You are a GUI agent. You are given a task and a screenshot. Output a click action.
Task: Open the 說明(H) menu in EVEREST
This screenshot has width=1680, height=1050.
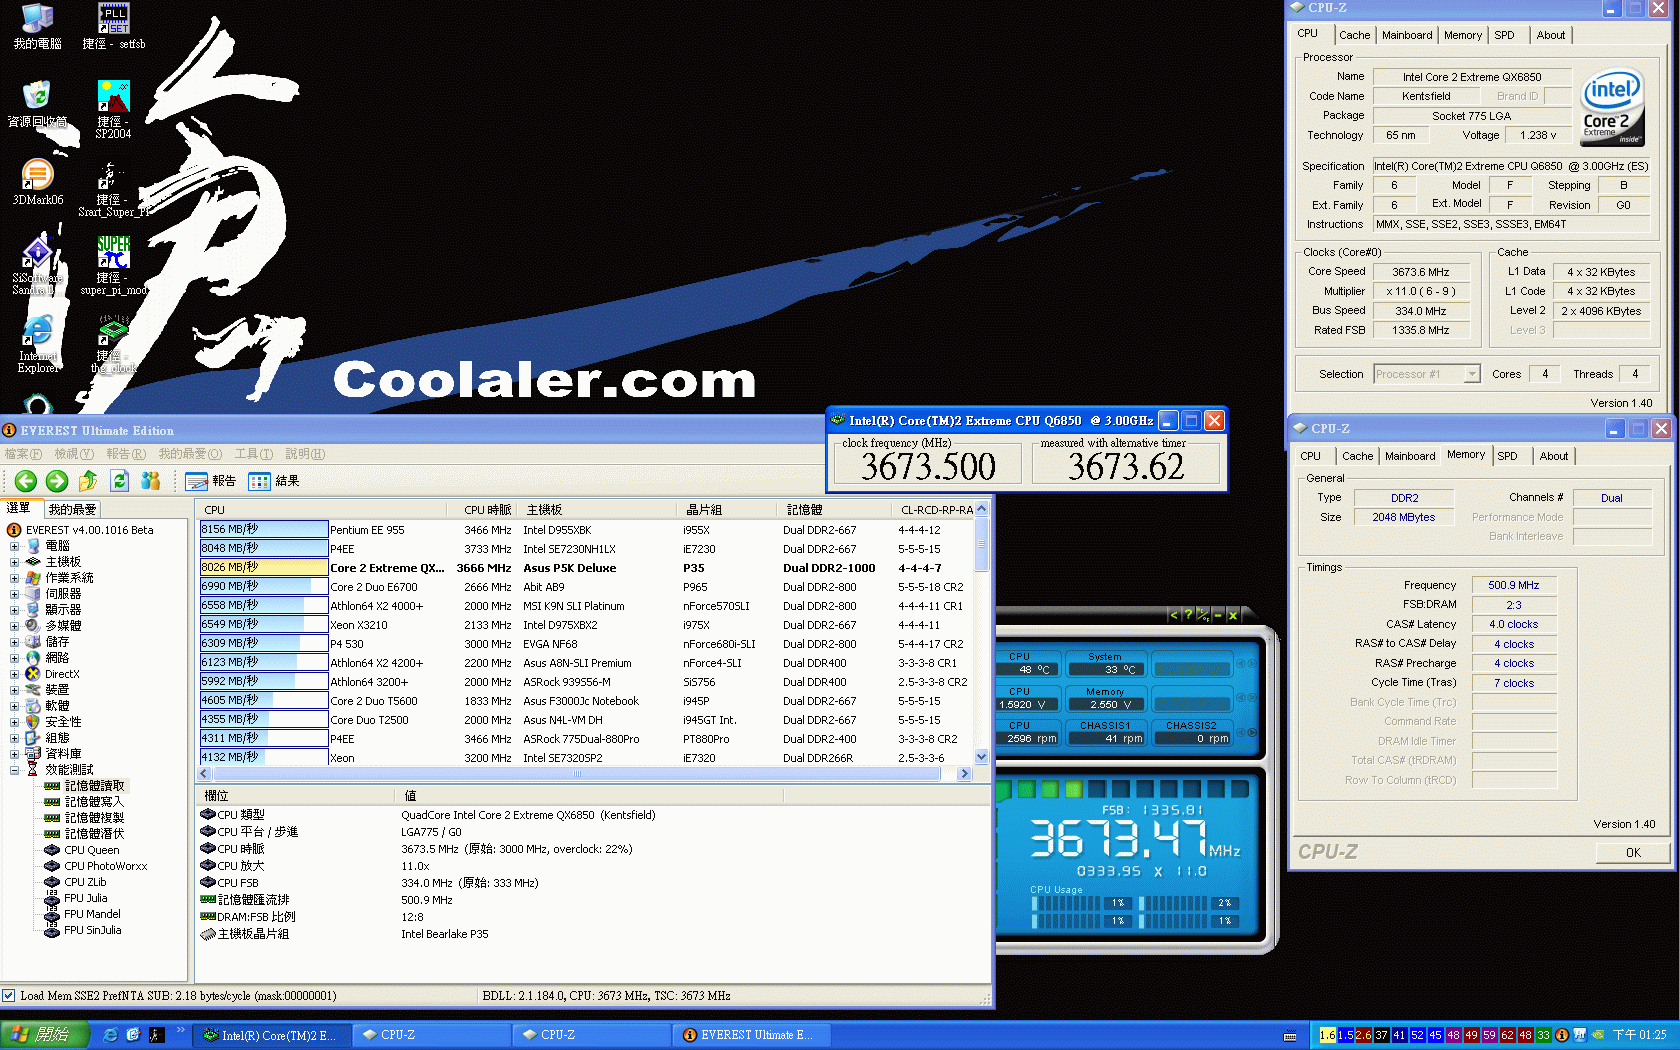click(x=305, y=454)
